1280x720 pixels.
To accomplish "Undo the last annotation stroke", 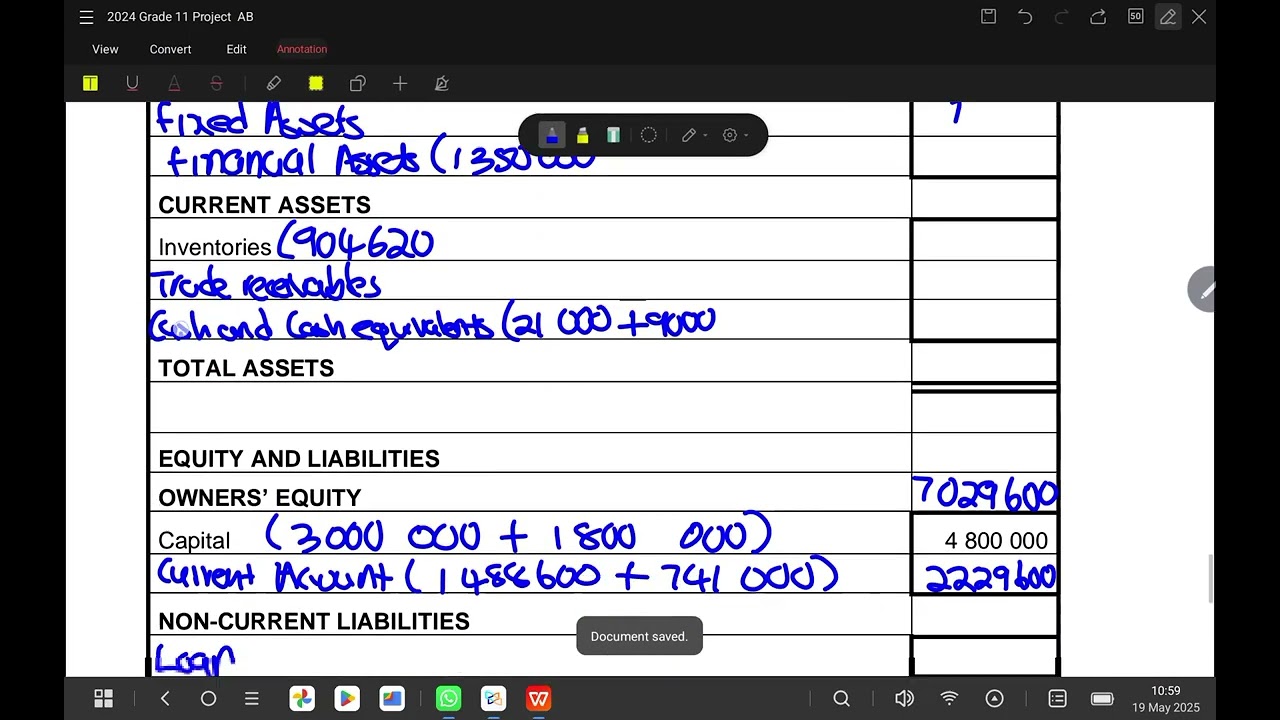I will [x=1025, y=17].
